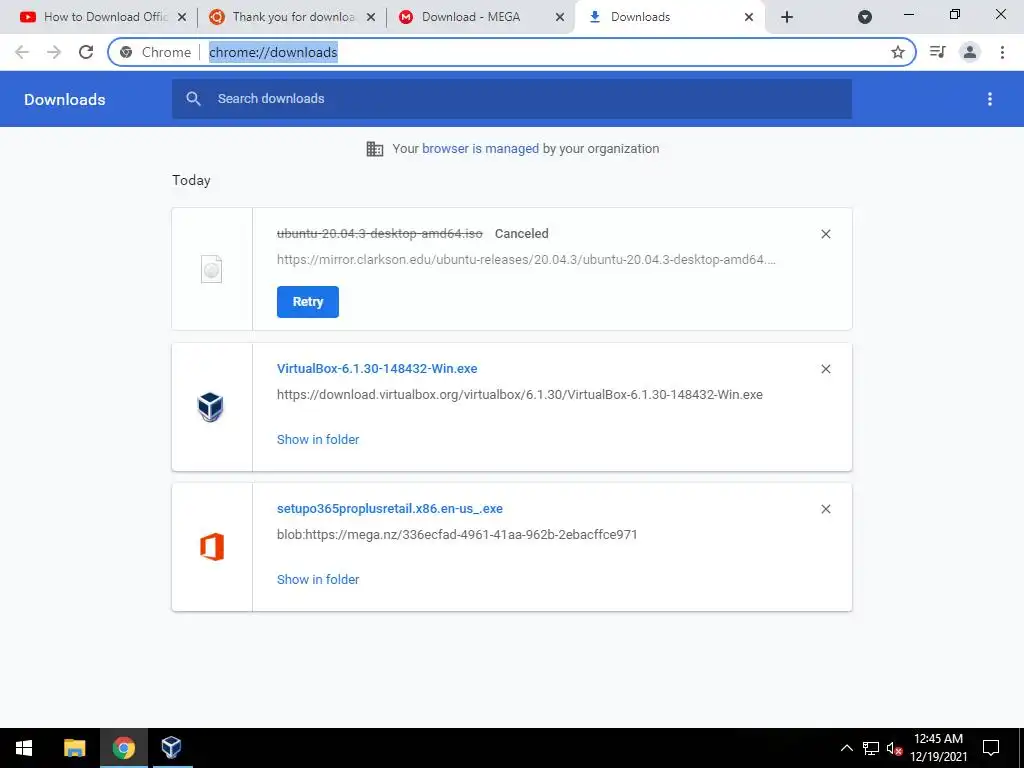The height and width of the screenshot is (768, 1024).
Task: Close the MEGA tab
Action: (x=560, y=17)
